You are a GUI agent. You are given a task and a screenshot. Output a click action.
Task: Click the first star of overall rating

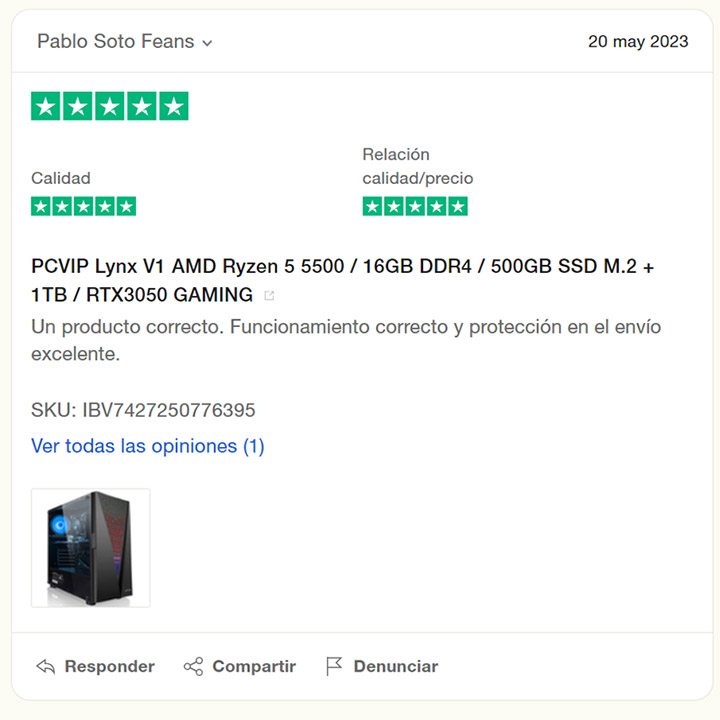pyautogui.click(x=45, y=106)
